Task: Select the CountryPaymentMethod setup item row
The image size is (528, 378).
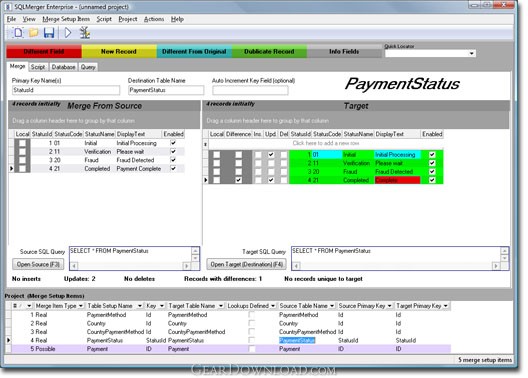Action: tap(231, 332)
